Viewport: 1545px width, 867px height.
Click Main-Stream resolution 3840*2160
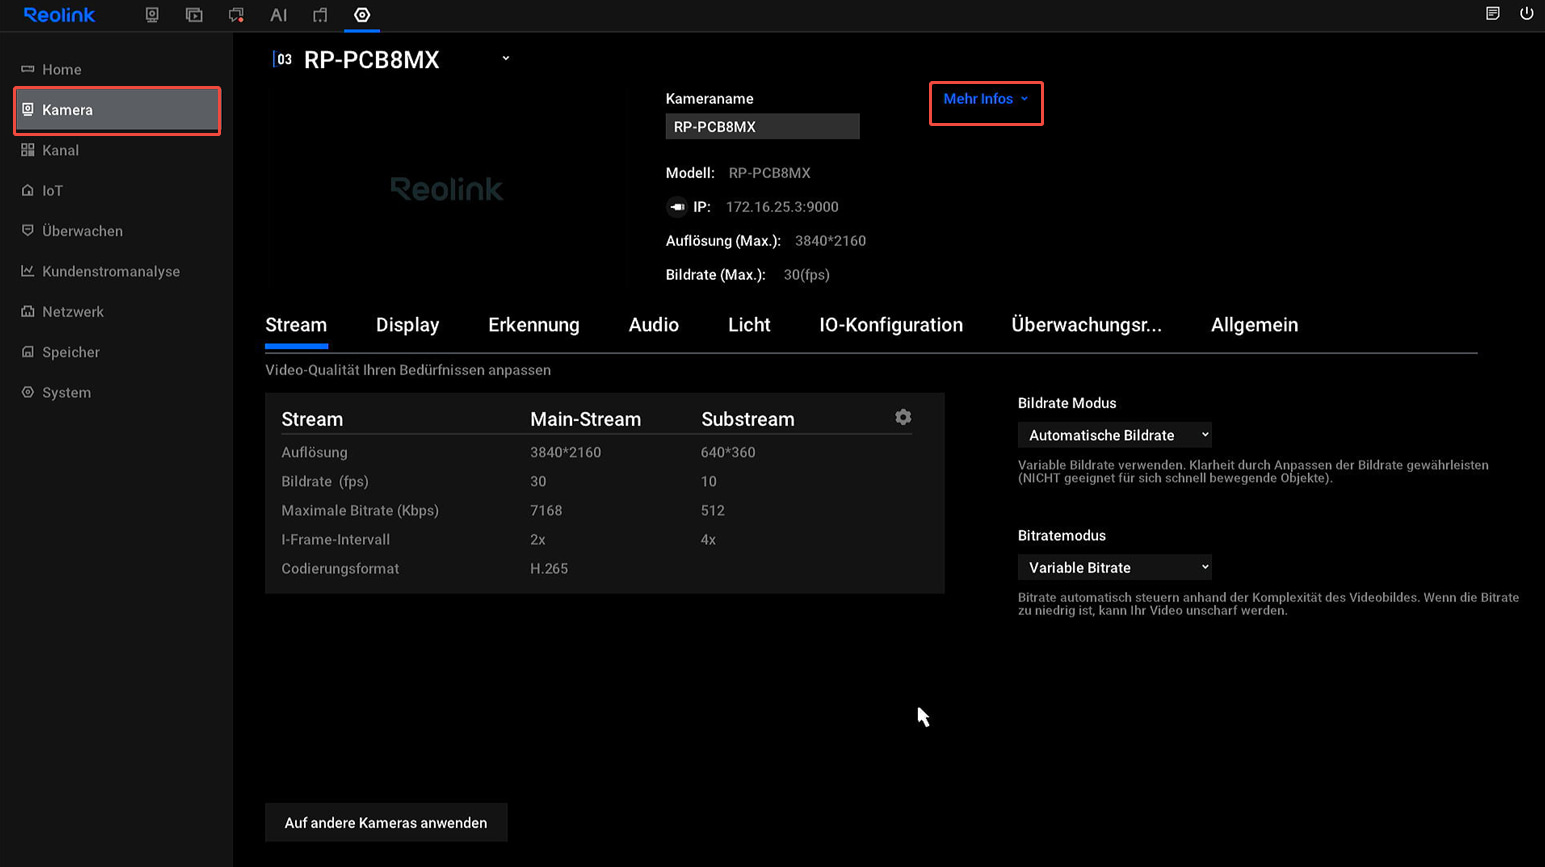[565, 452]
